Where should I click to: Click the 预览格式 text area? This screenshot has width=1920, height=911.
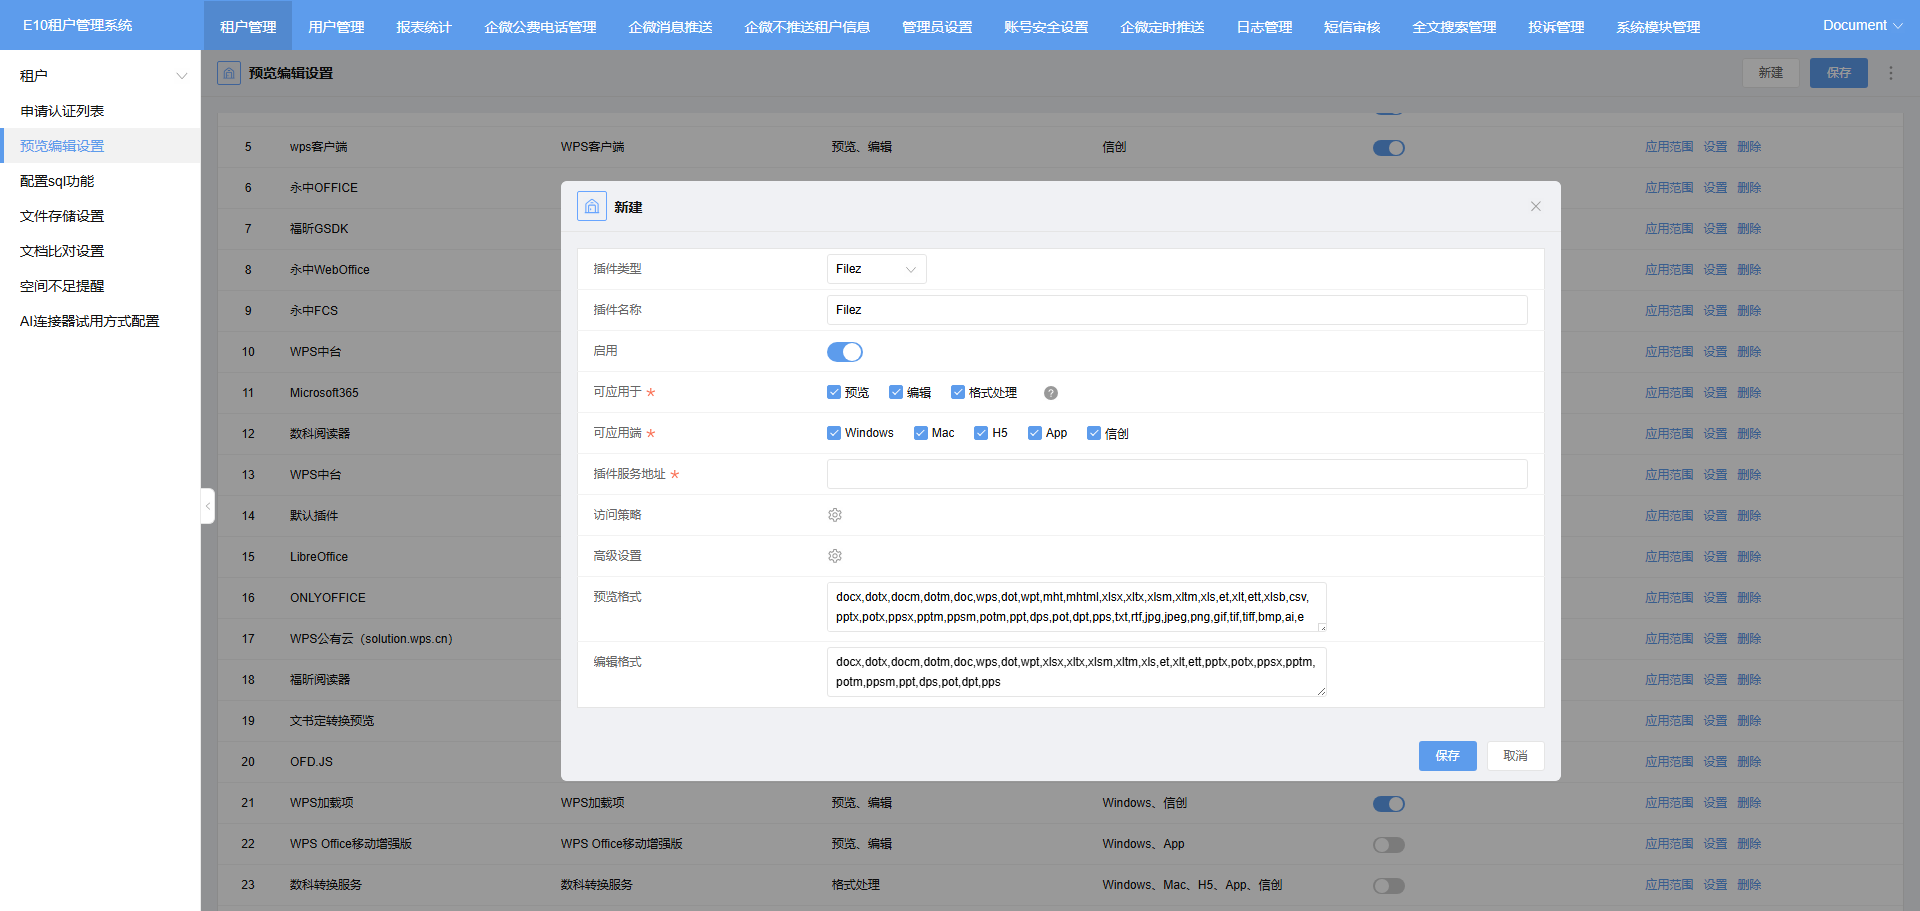pos(1077,607)
